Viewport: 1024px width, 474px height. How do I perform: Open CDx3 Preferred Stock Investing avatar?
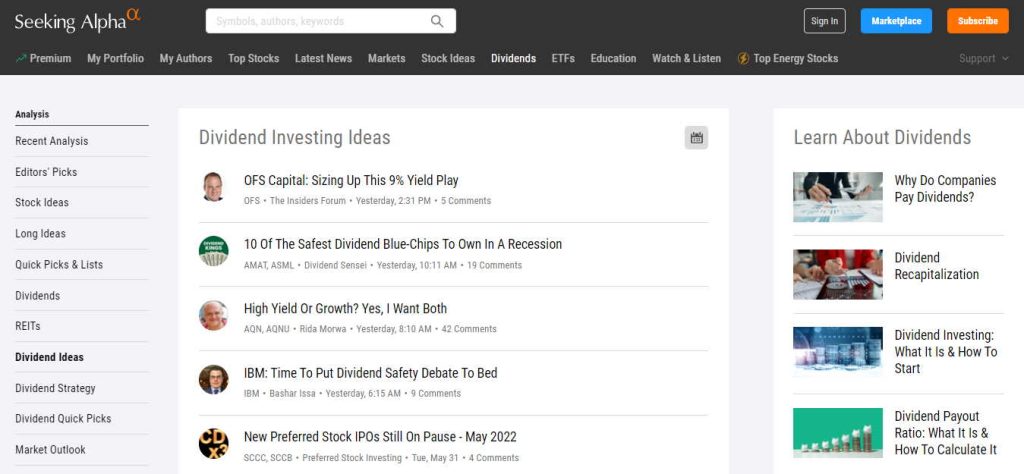click(213, 444)
